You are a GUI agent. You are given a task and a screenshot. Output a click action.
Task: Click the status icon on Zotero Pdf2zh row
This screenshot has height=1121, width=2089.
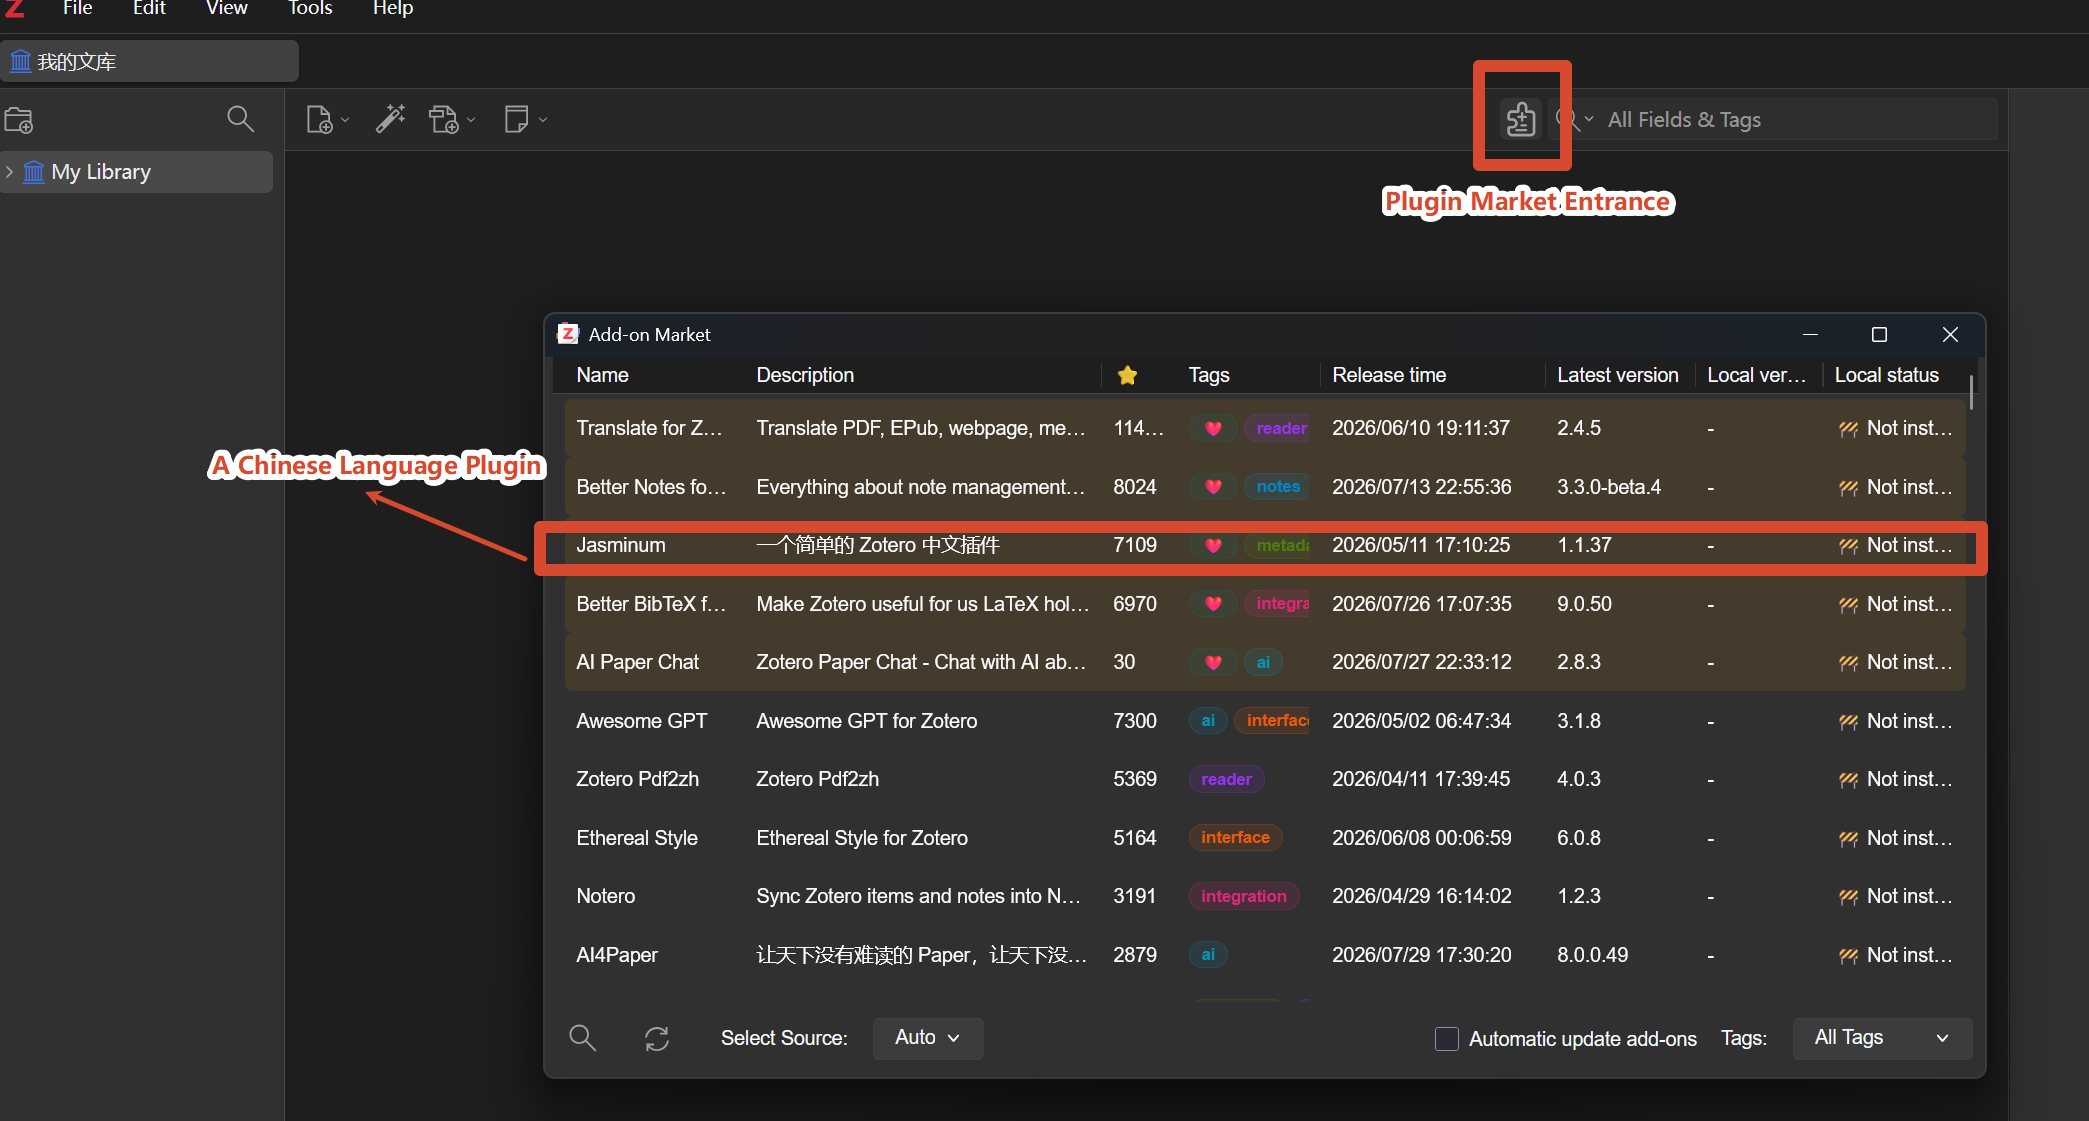(1848, 780)
